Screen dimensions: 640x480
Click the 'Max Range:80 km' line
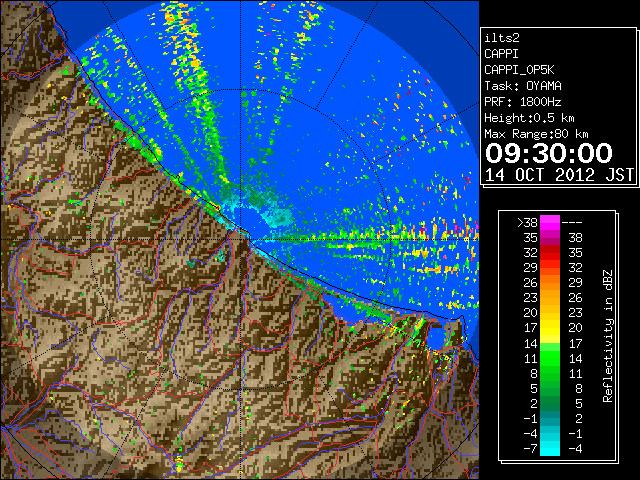(x=536, y=134)
